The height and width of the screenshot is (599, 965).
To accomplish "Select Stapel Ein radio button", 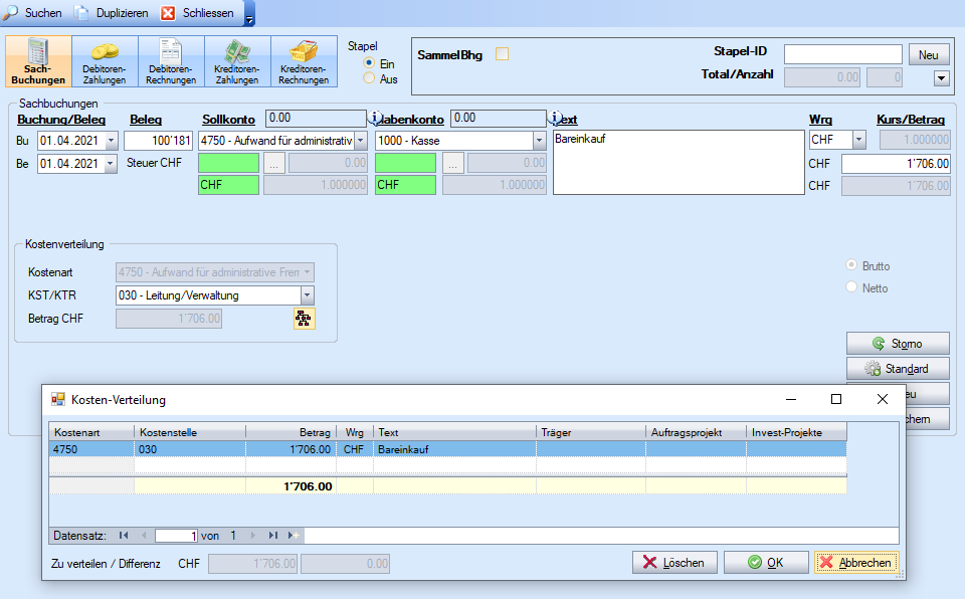I will point(370,63).
